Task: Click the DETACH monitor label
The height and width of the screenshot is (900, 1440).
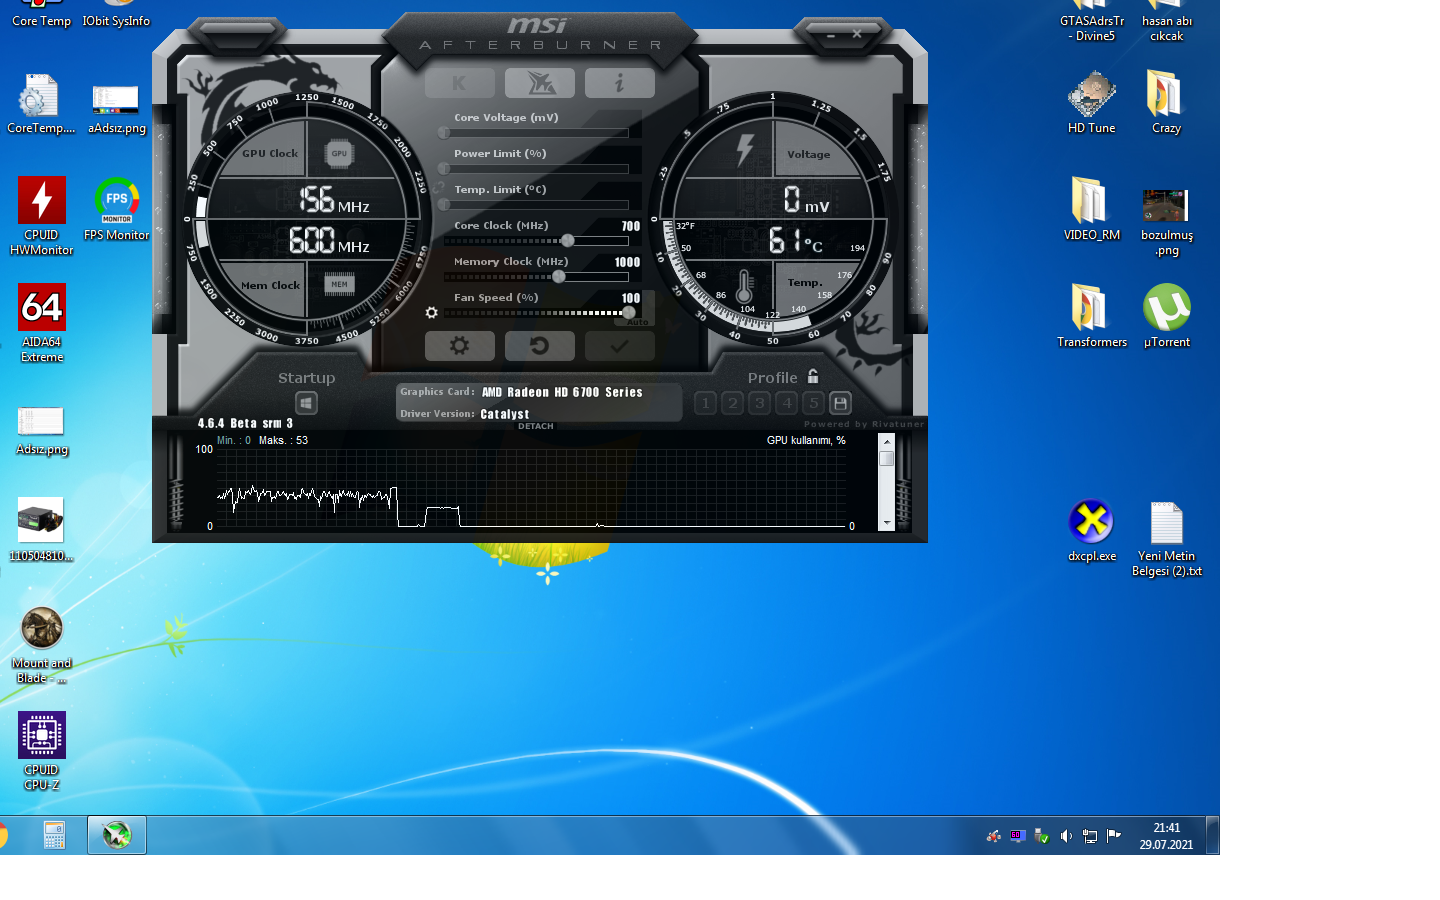Action: click(536, 426)
